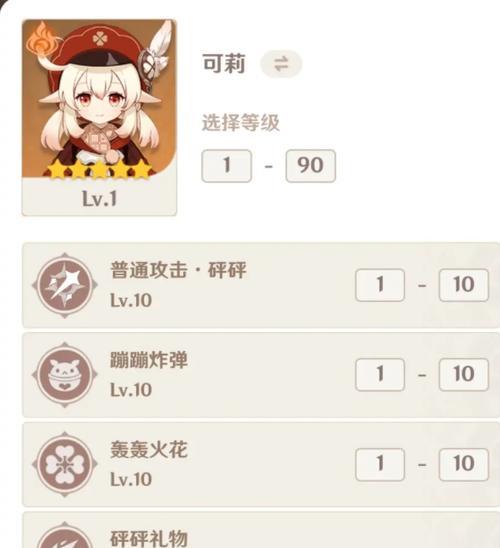Tap the 轰轰火花 talent name text

(x=149, y=449)
